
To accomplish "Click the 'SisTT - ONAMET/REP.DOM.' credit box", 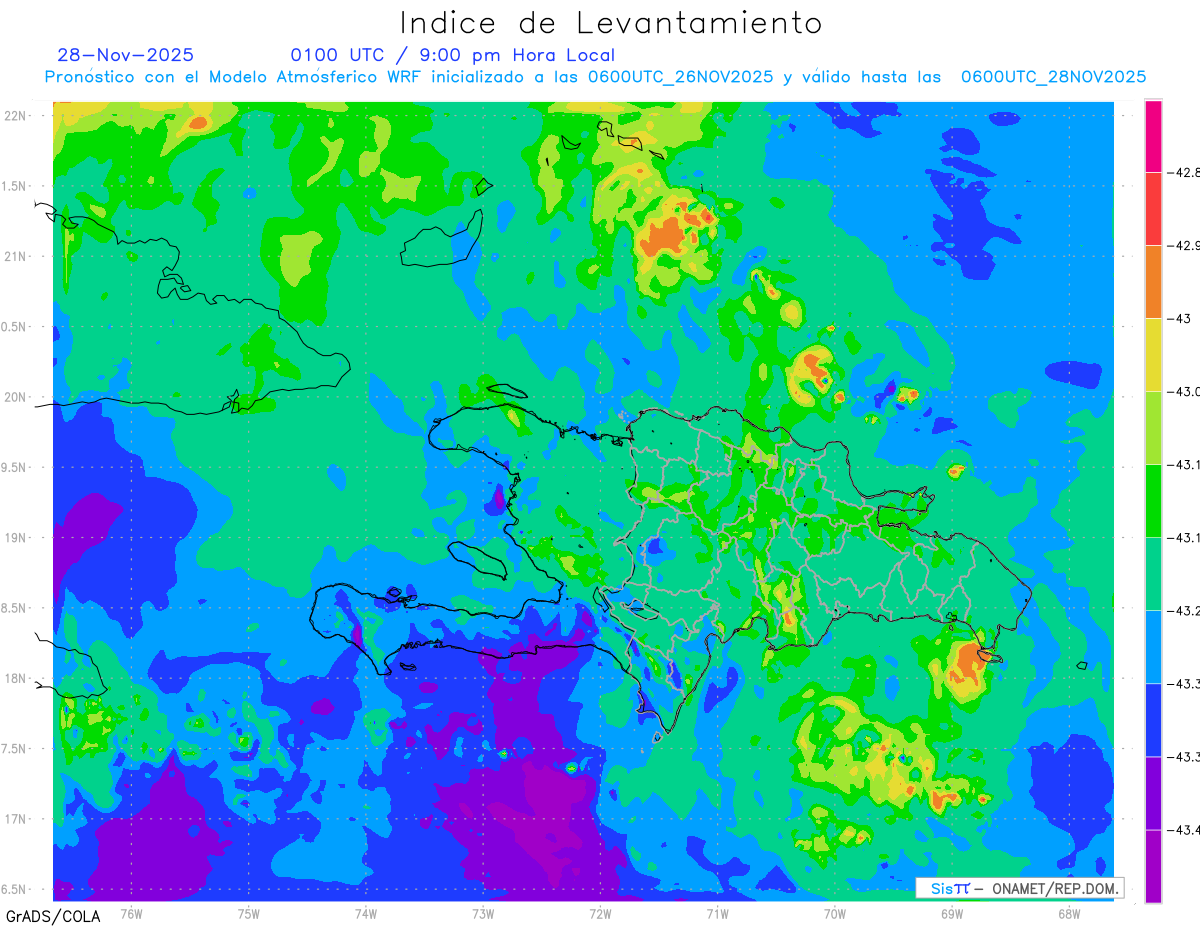I will [1019, 888].
